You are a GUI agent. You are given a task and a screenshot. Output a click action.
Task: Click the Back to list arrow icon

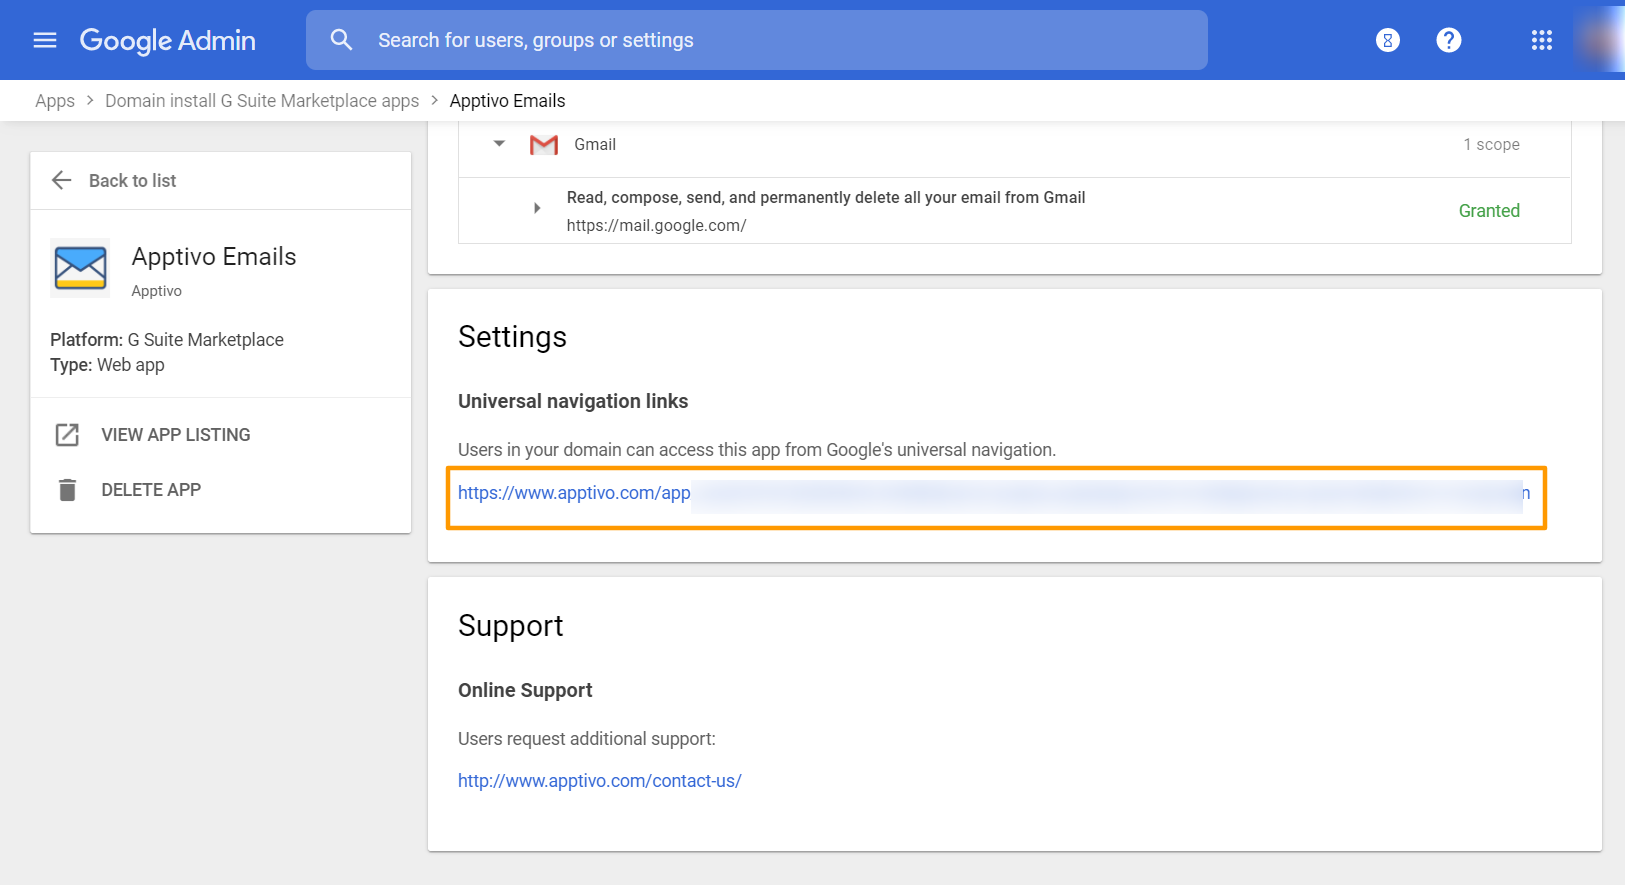pyautogui.click(x=62, y=180)
